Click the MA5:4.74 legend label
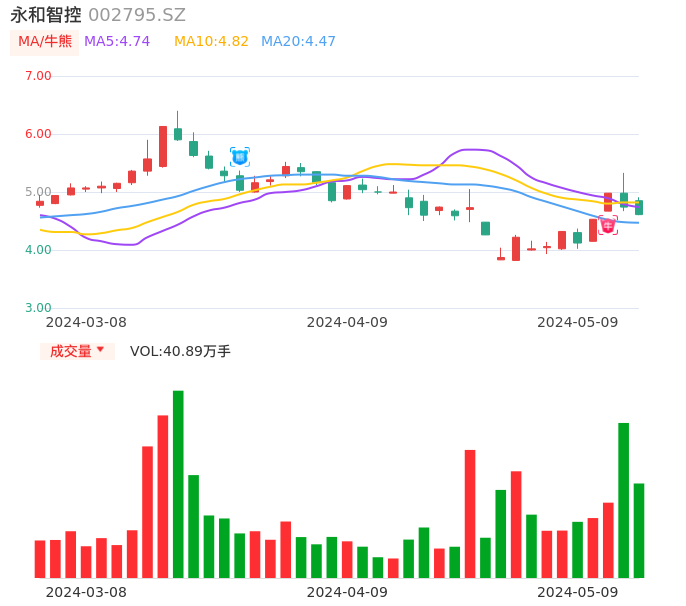The width and height of the screenshot is (686, 606). (x=117, y=42)
